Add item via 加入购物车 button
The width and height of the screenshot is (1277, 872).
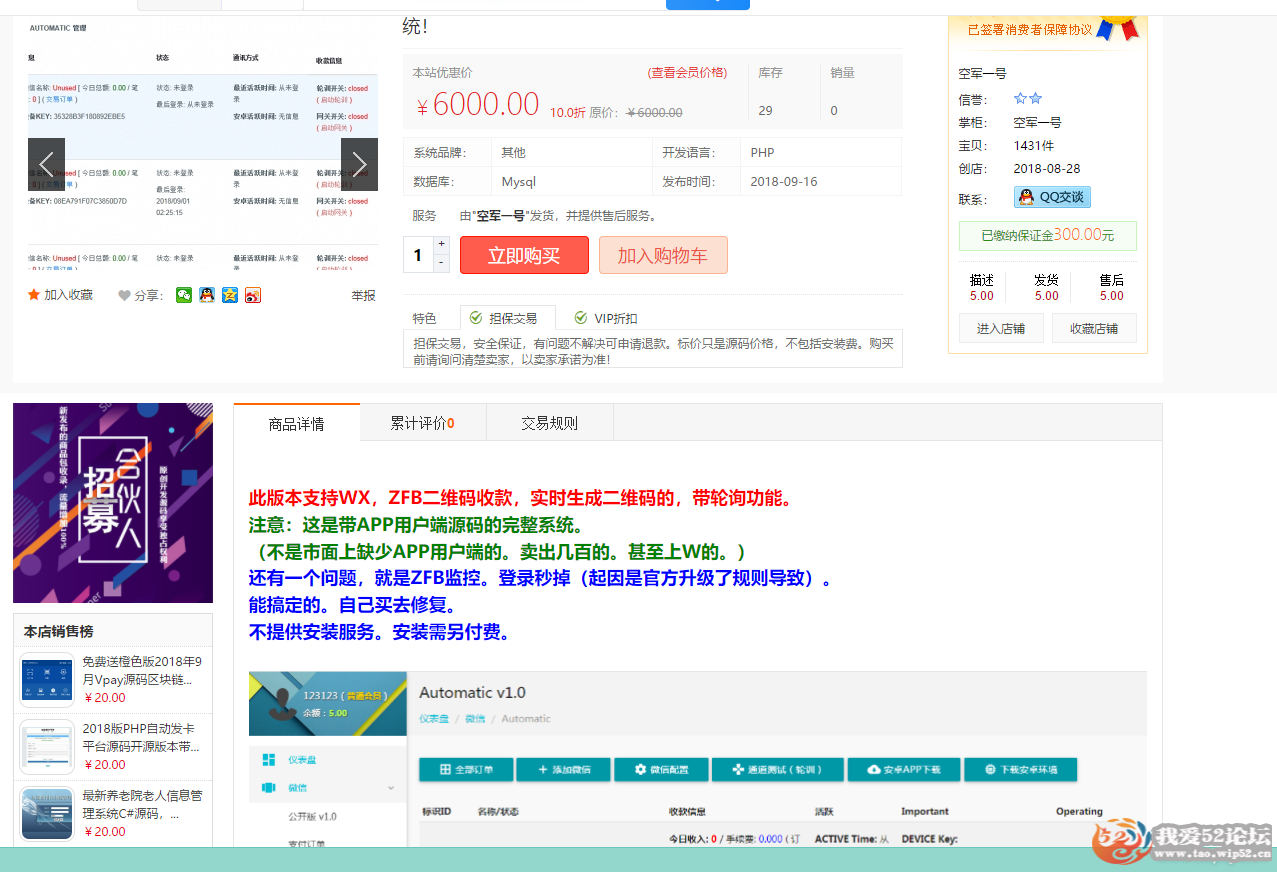663,255
